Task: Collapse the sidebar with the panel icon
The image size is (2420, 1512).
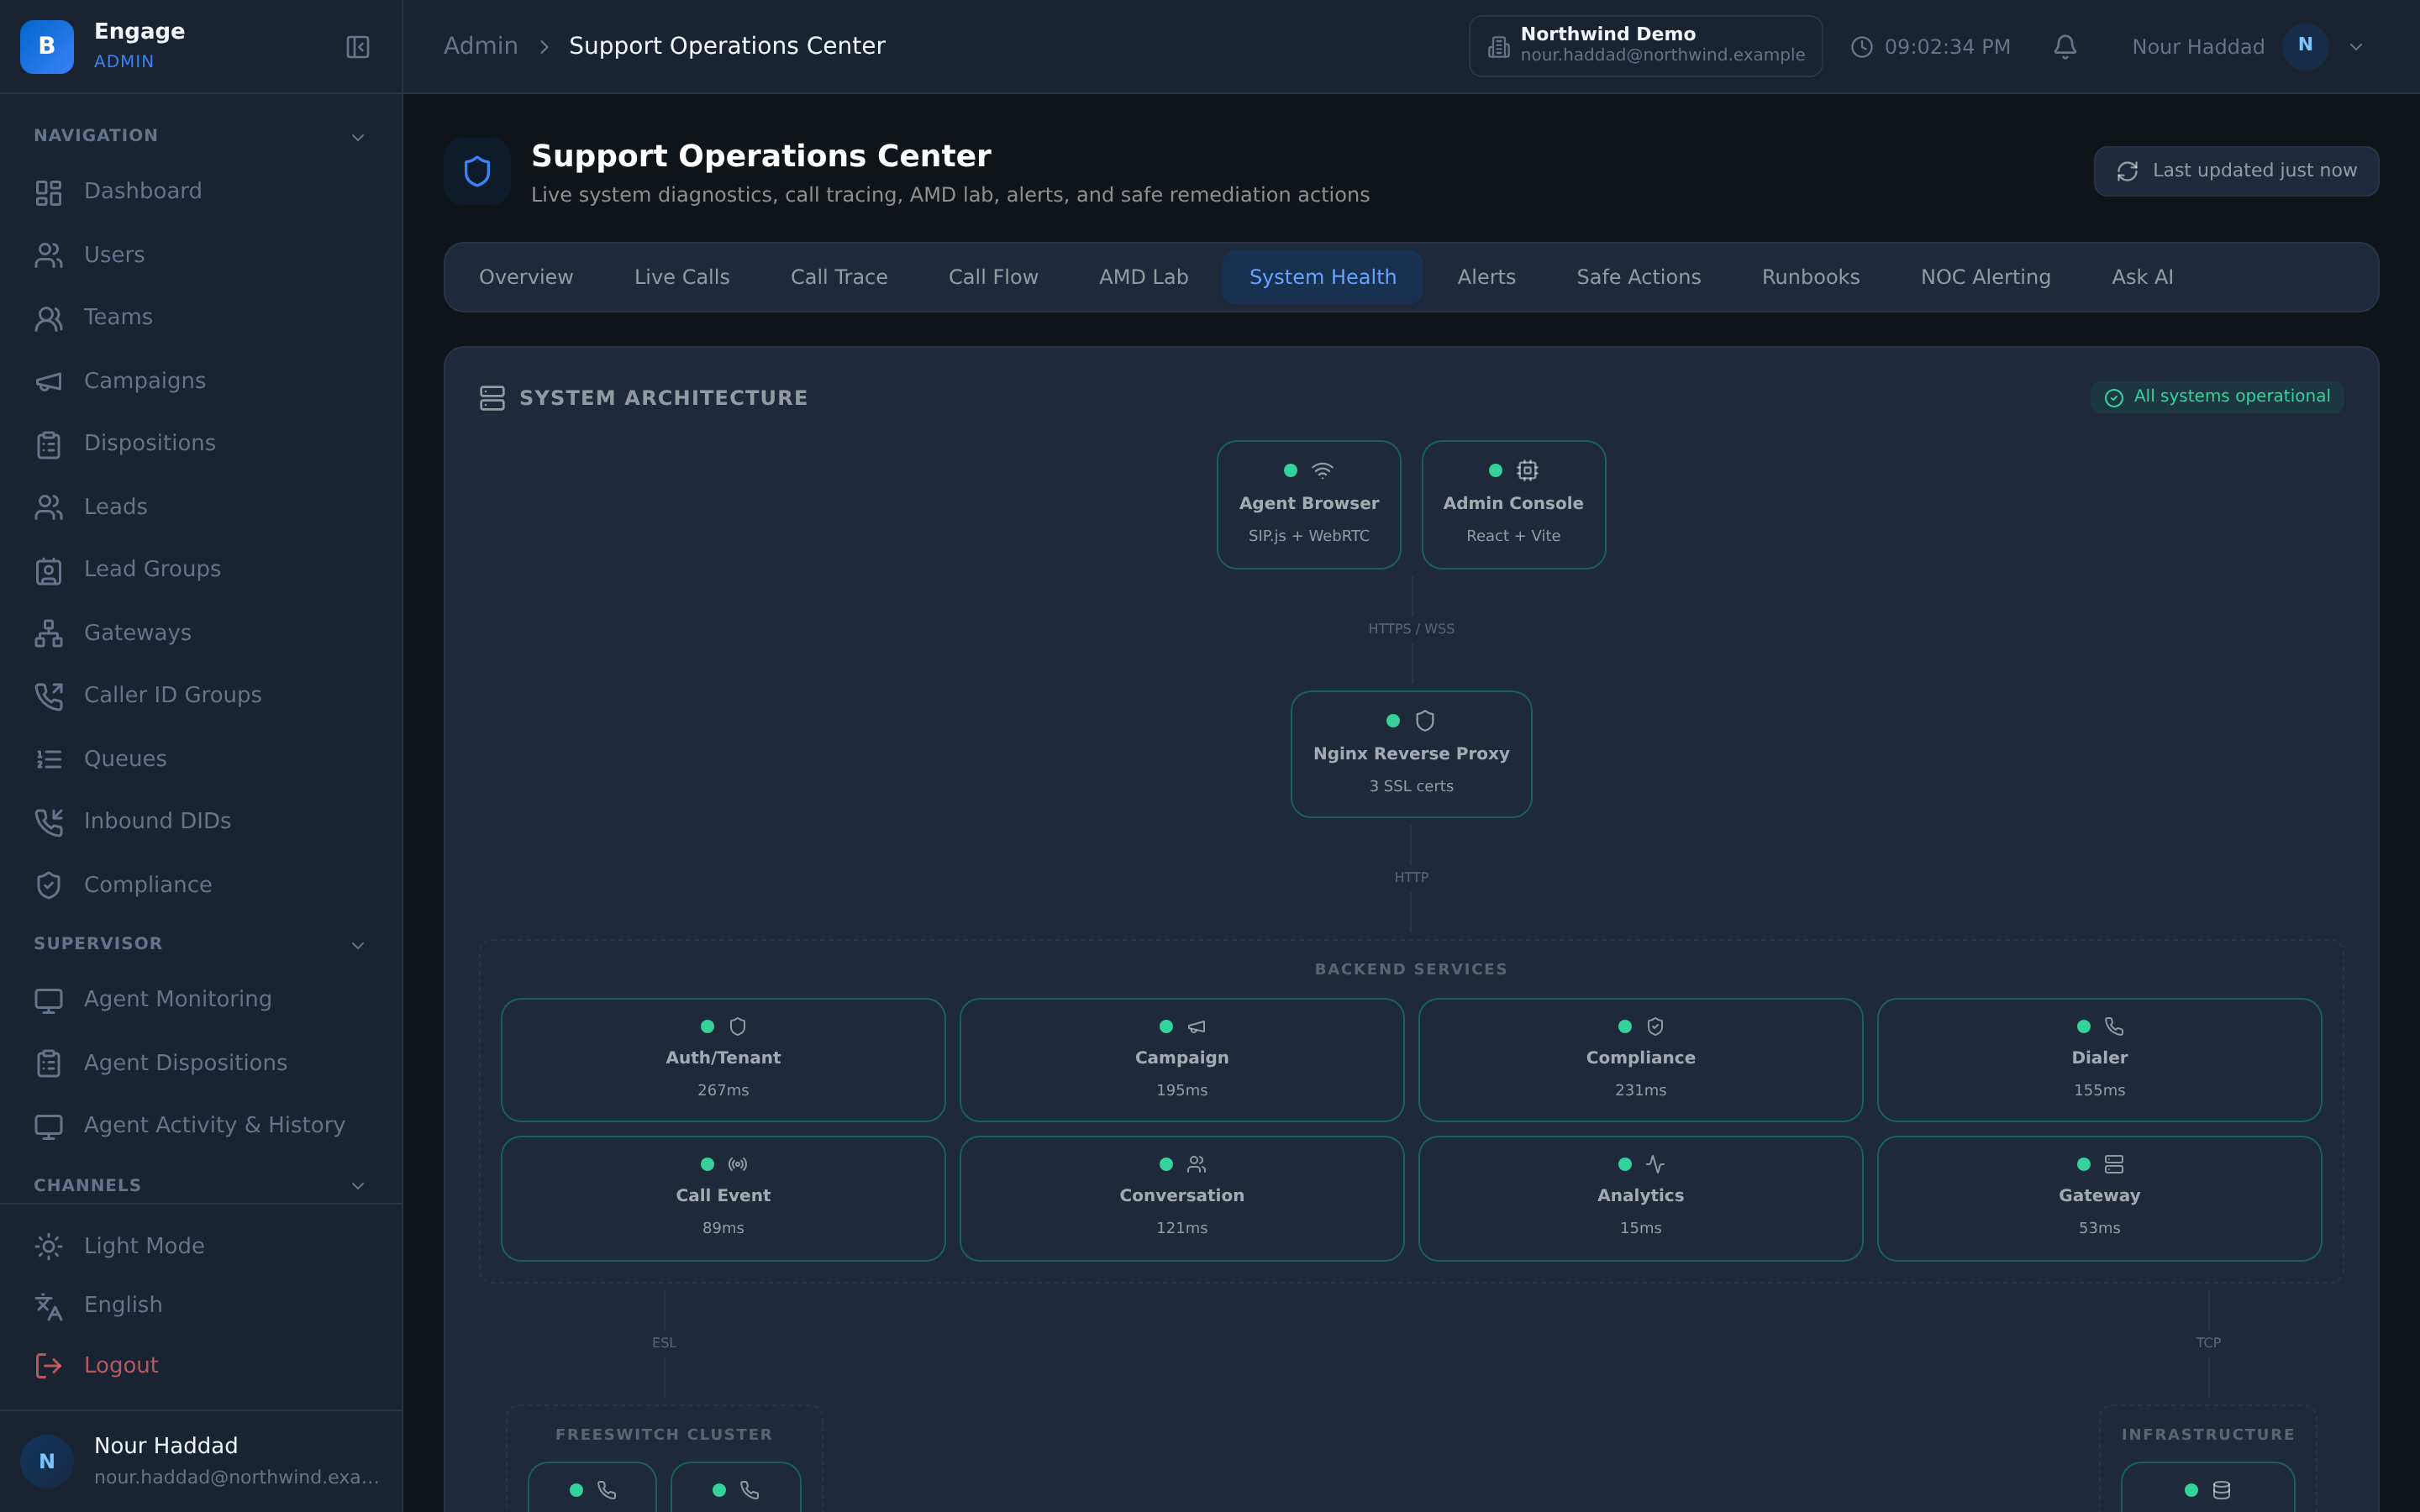Action: point(358,47)
